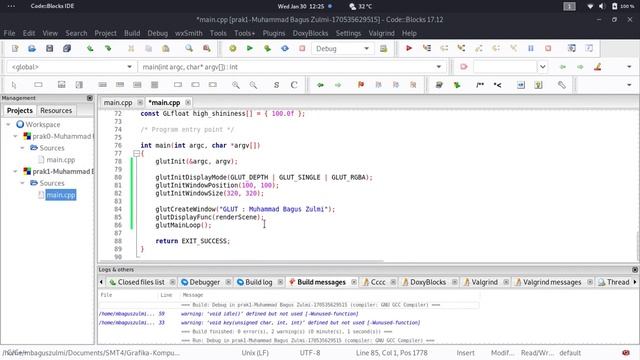Collapse the Workspace tree node
The image size is (640, 360).
[8, 124]
